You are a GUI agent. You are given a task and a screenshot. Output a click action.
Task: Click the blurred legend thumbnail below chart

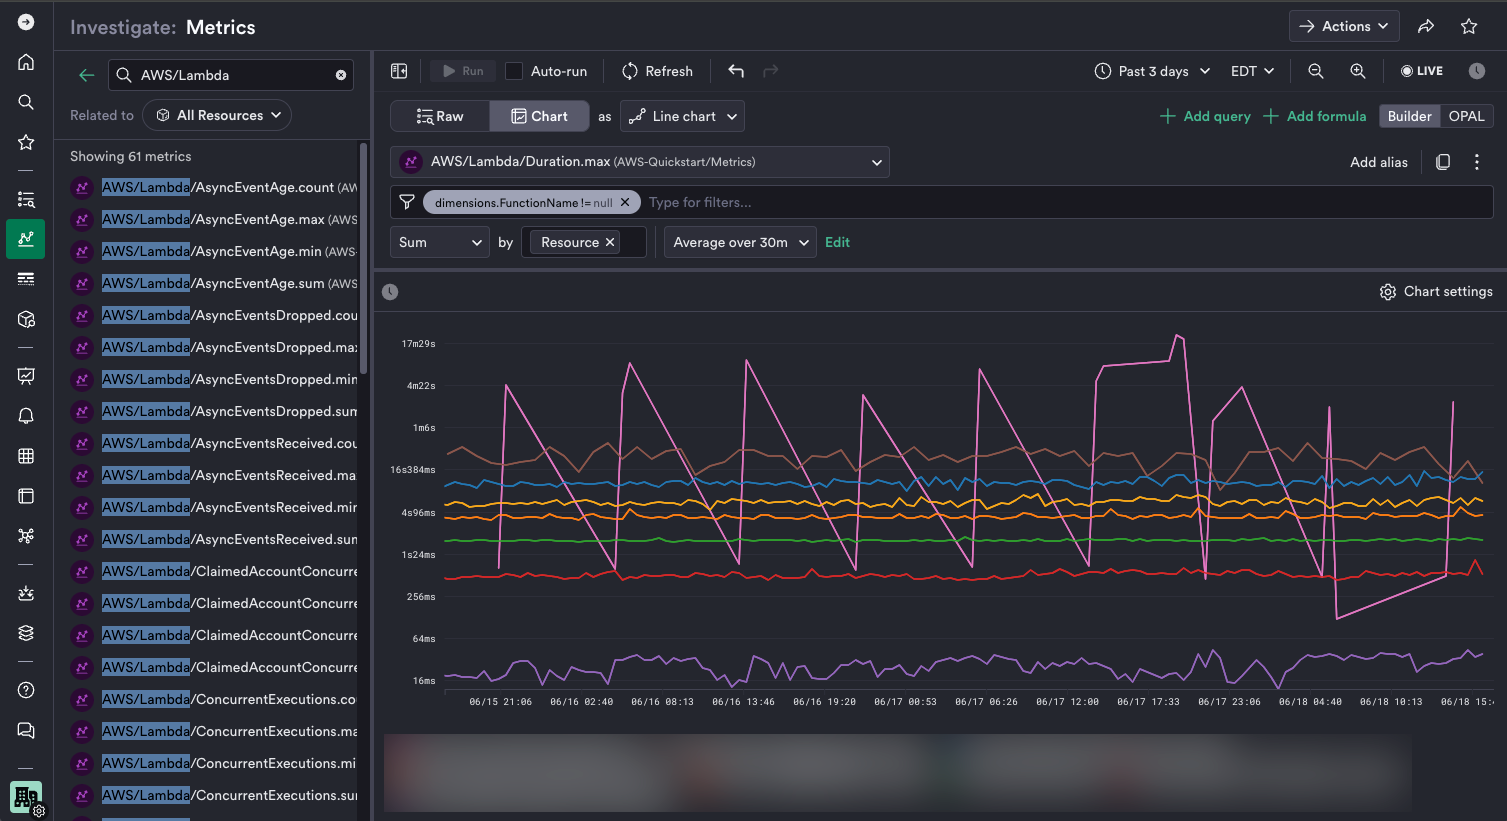pyautogui.click(x=898, y=772)
